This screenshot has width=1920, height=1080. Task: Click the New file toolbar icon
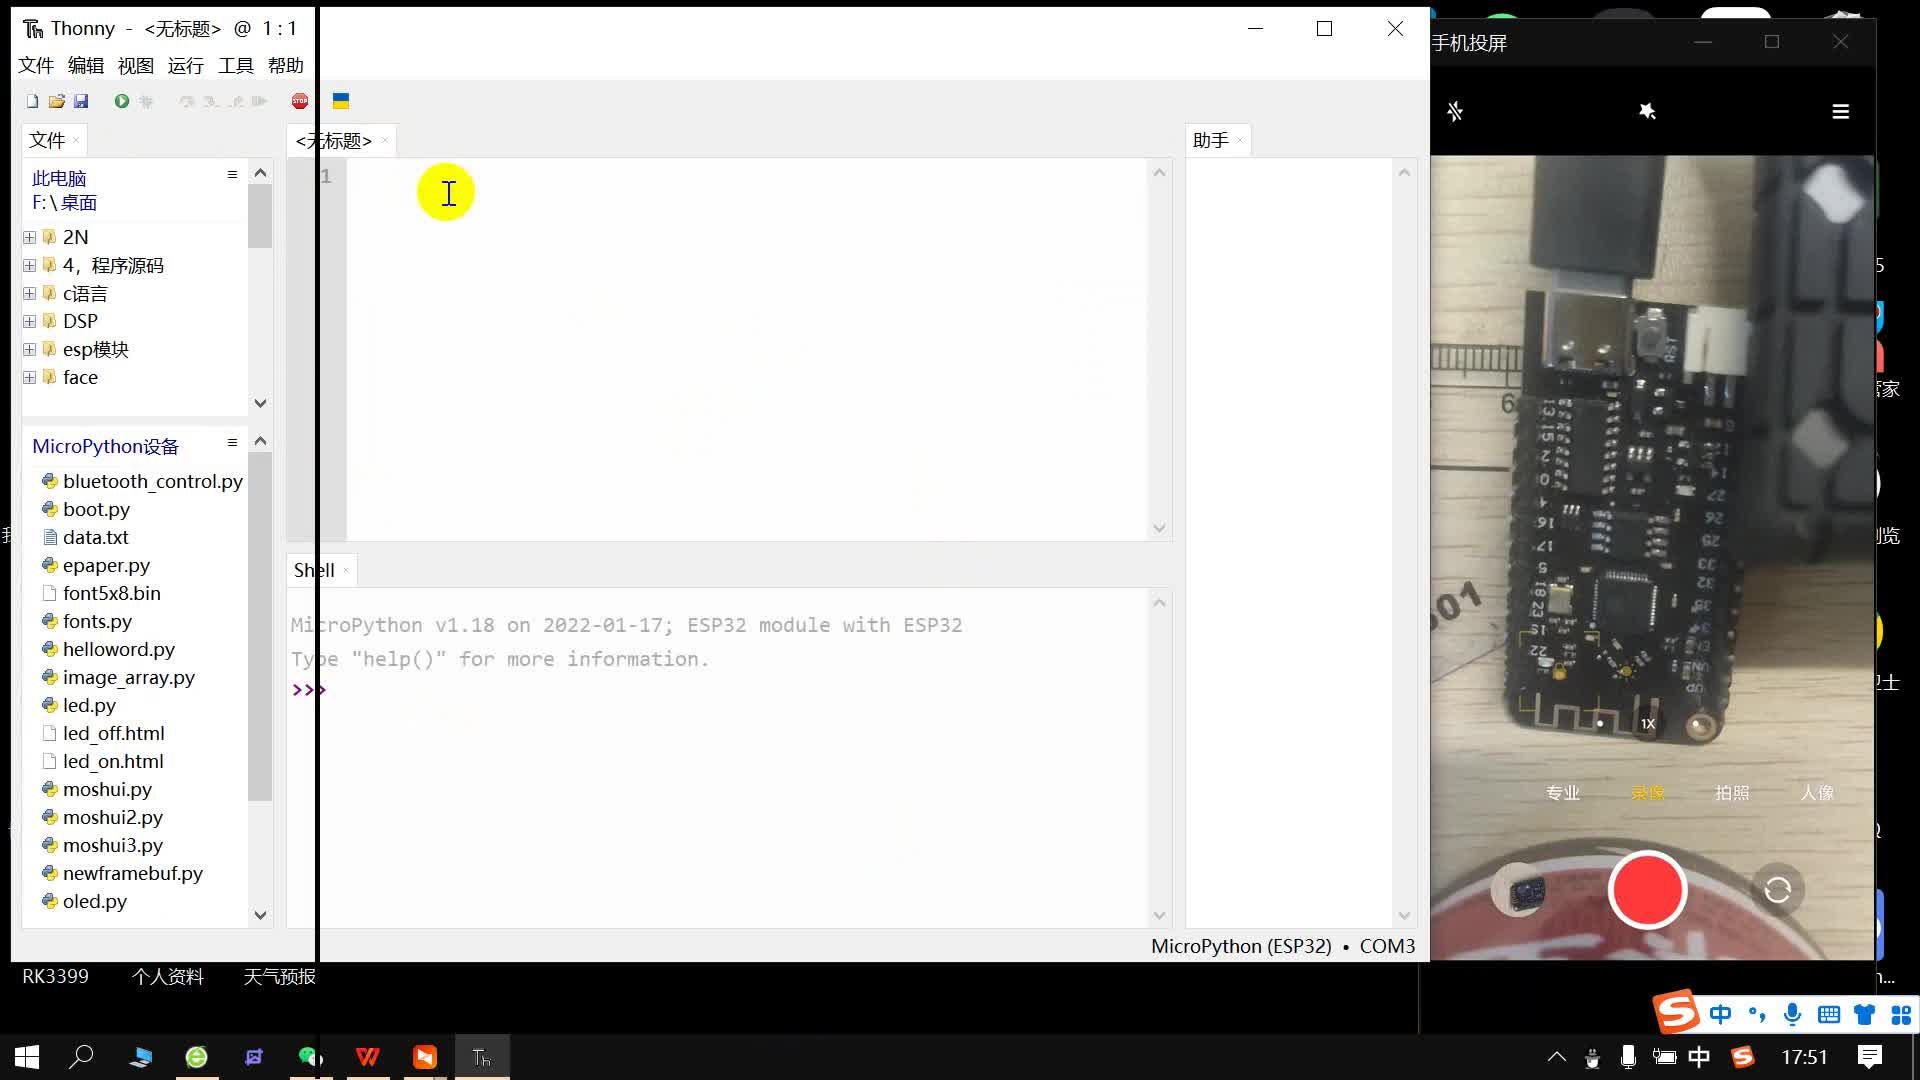(x=32, y=101)
